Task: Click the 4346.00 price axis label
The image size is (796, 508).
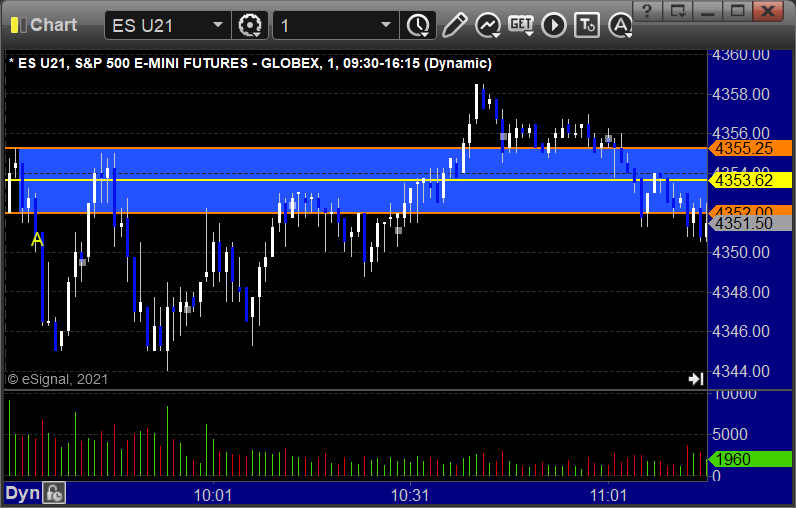Action: click(741, 331)
